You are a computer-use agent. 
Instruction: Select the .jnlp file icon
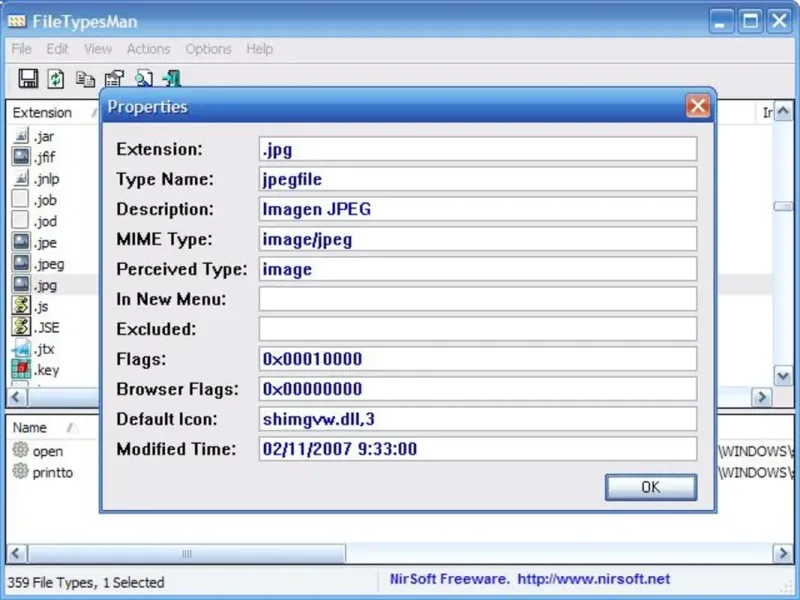(21, 178)
